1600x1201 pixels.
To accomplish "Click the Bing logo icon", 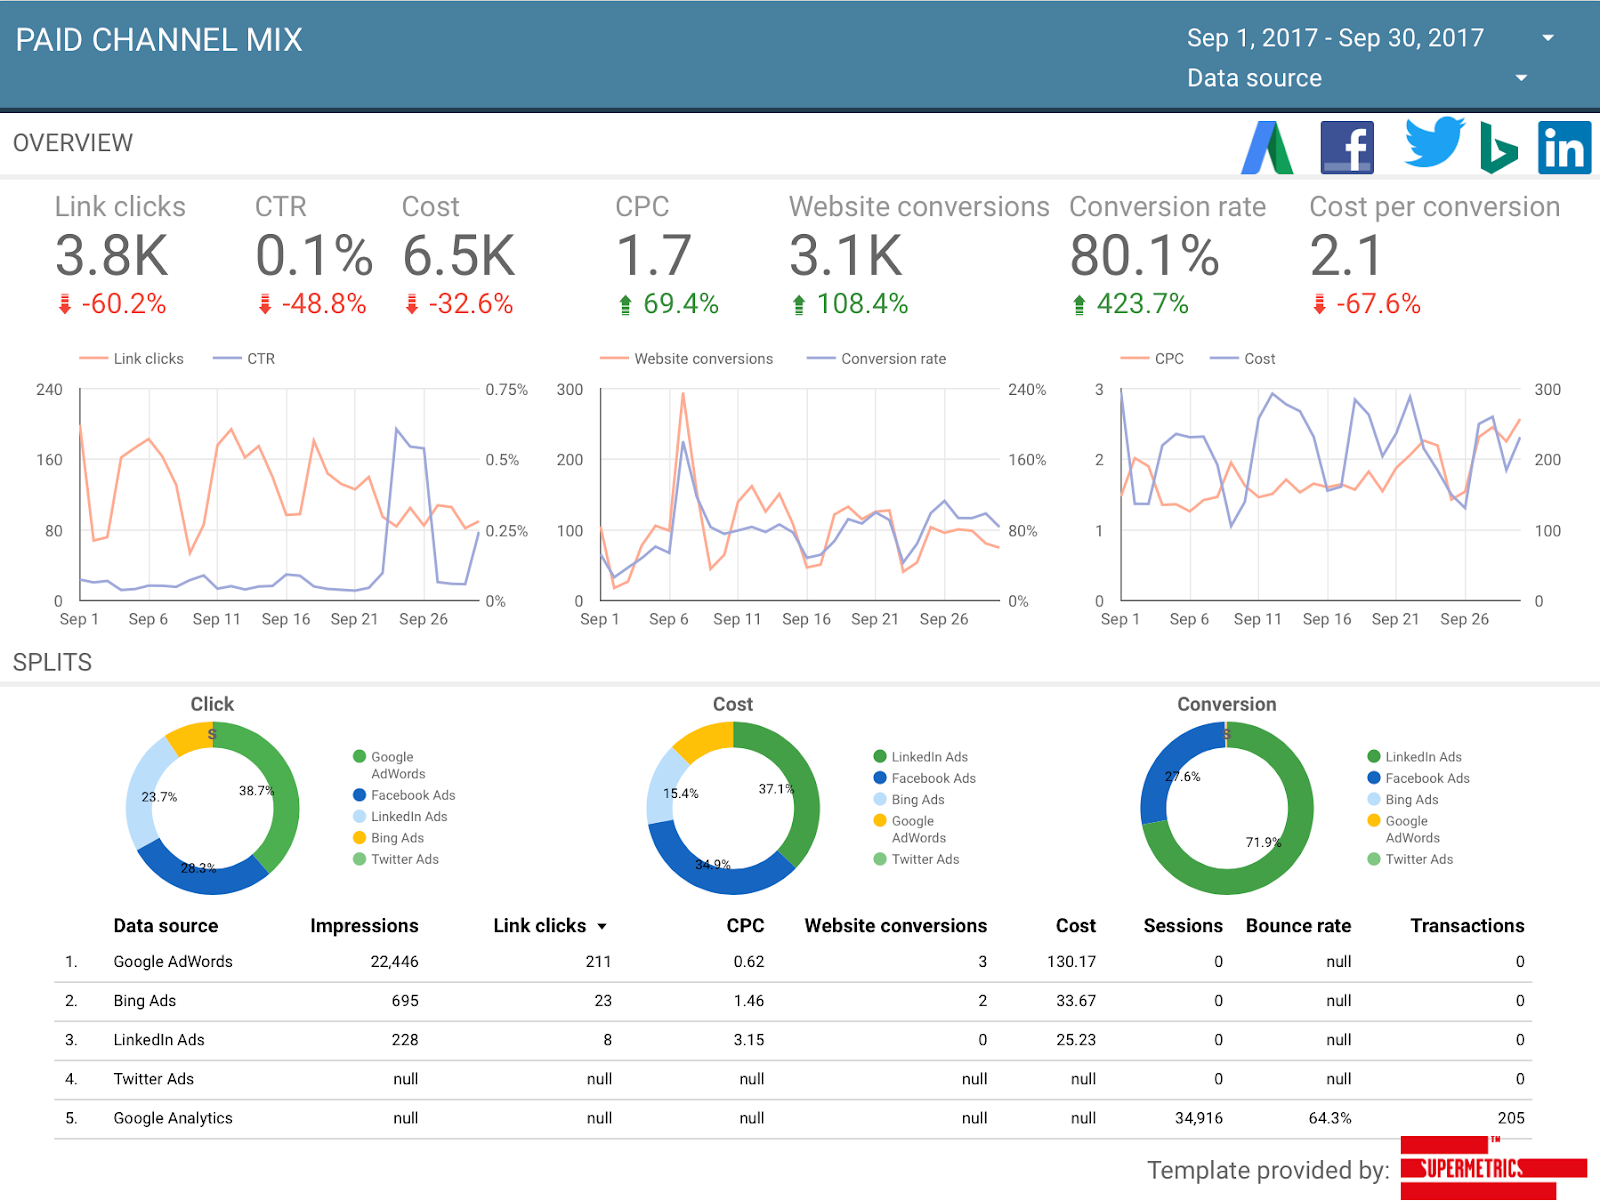I will click(x=1497, y=149).
